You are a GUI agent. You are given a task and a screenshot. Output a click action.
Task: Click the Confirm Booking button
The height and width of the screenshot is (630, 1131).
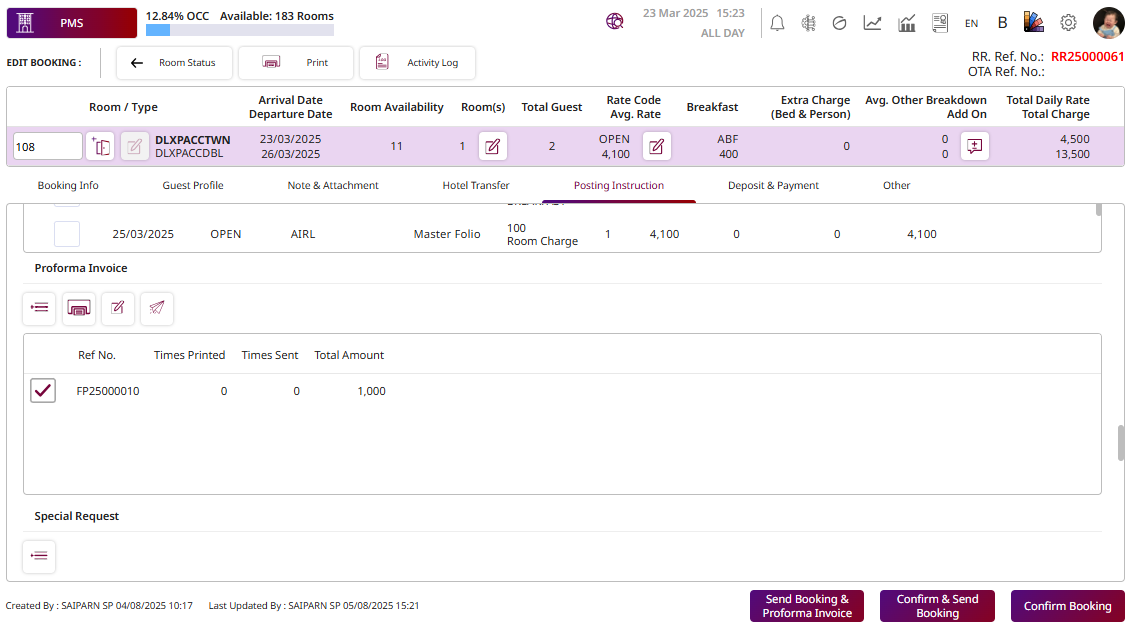coord(1067,606)
